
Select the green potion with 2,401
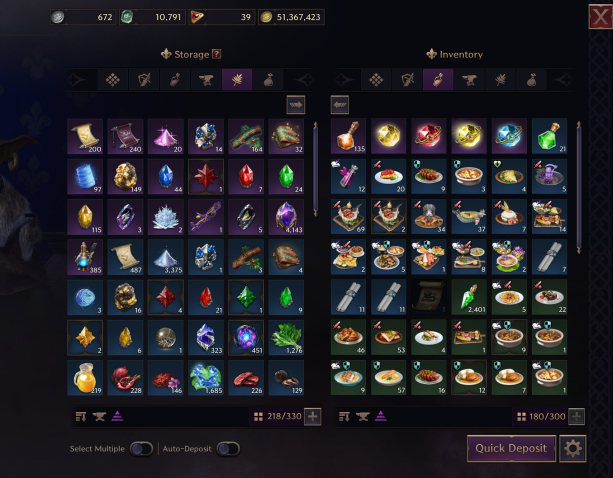point(469,297)
